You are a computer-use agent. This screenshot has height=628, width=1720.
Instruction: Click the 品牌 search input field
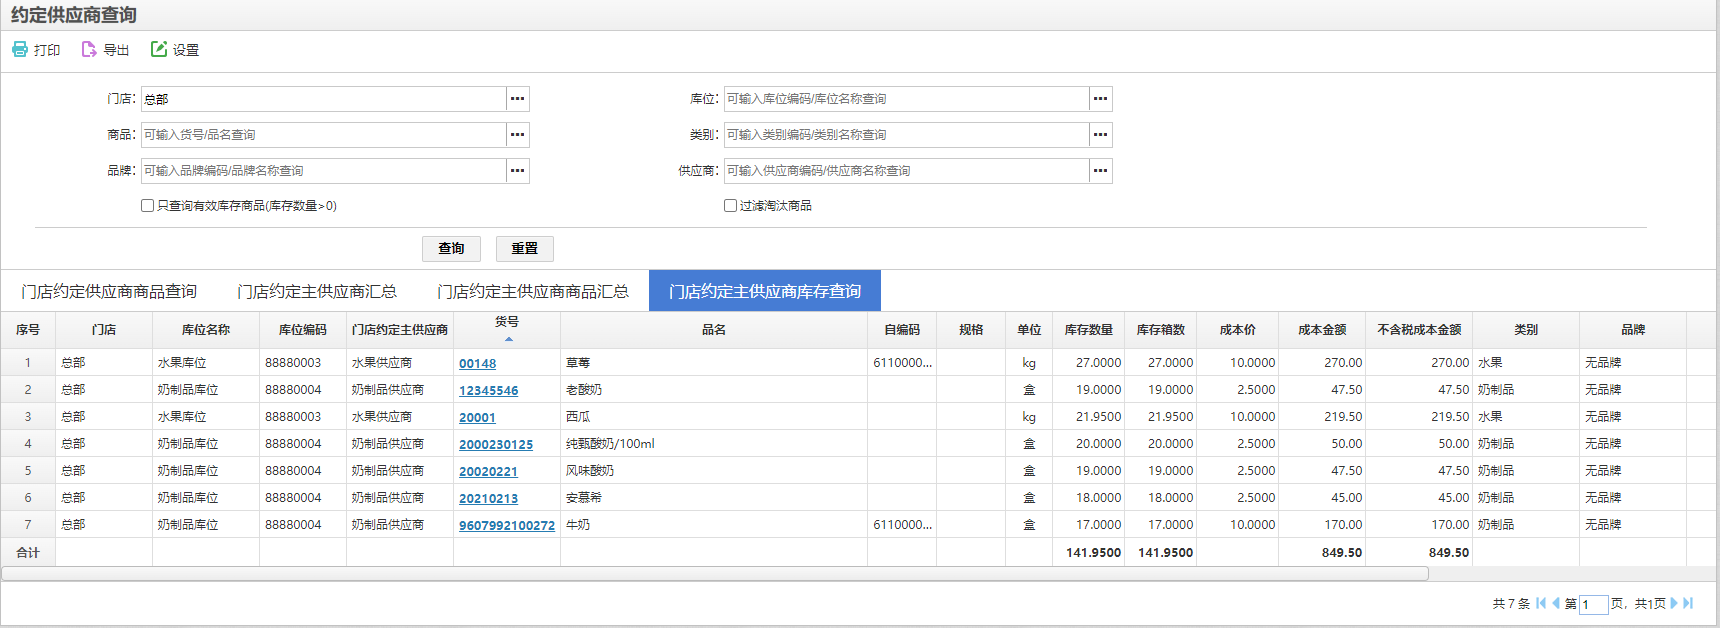click(323, 171)
